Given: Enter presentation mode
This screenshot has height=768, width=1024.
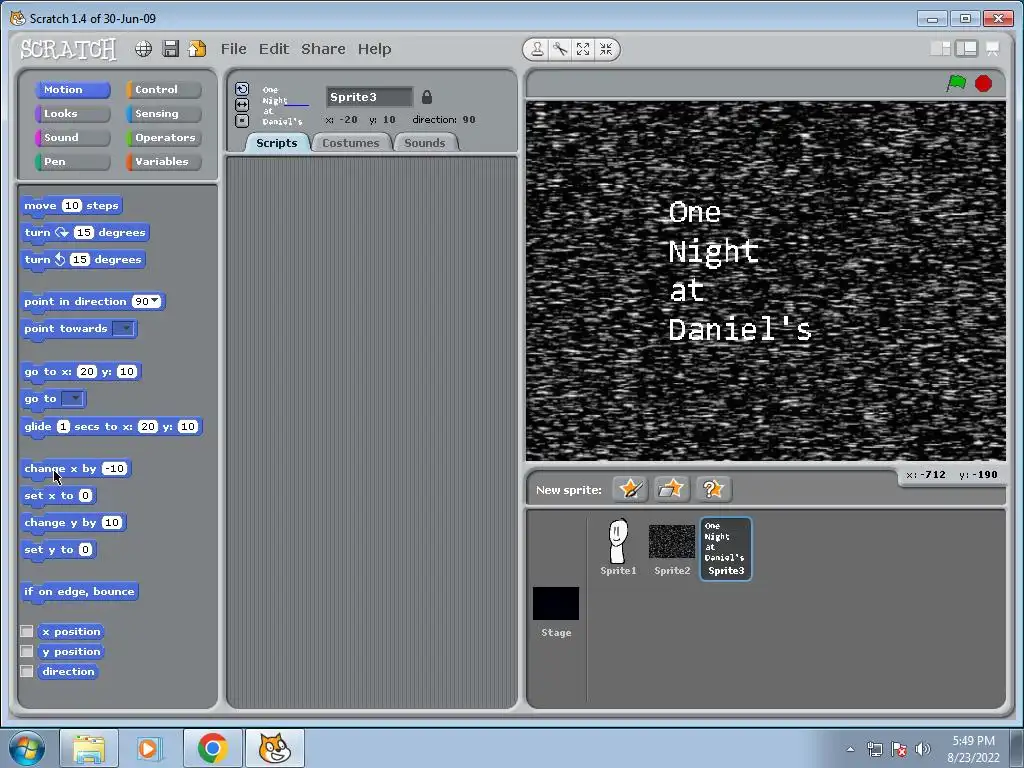Looking at the screenshot, I should point(992,49).
